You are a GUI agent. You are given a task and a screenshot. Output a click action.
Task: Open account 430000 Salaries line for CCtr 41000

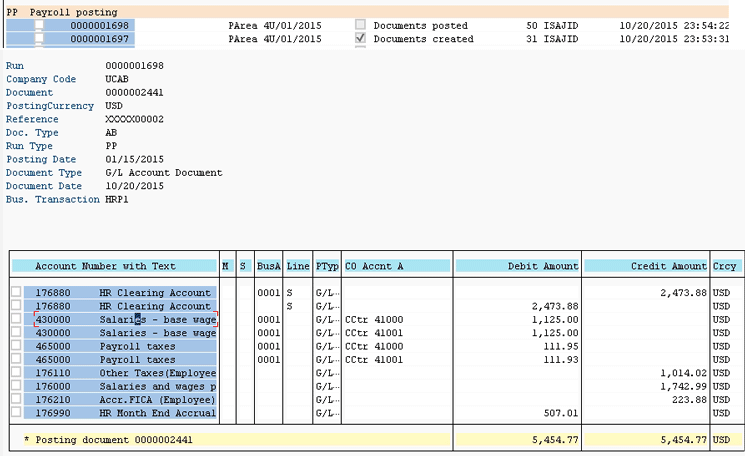[x=126, y=320]
